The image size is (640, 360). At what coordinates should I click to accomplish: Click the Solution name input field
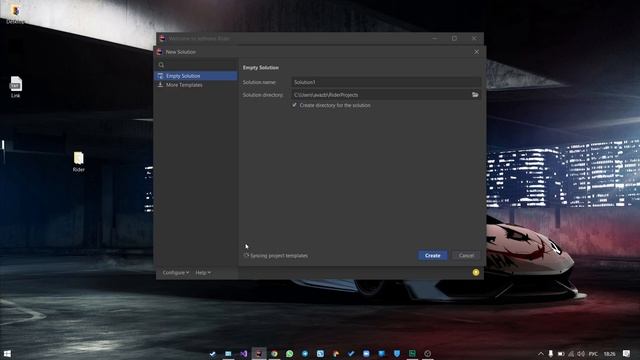pyautogui.click(x=386, y=82)
